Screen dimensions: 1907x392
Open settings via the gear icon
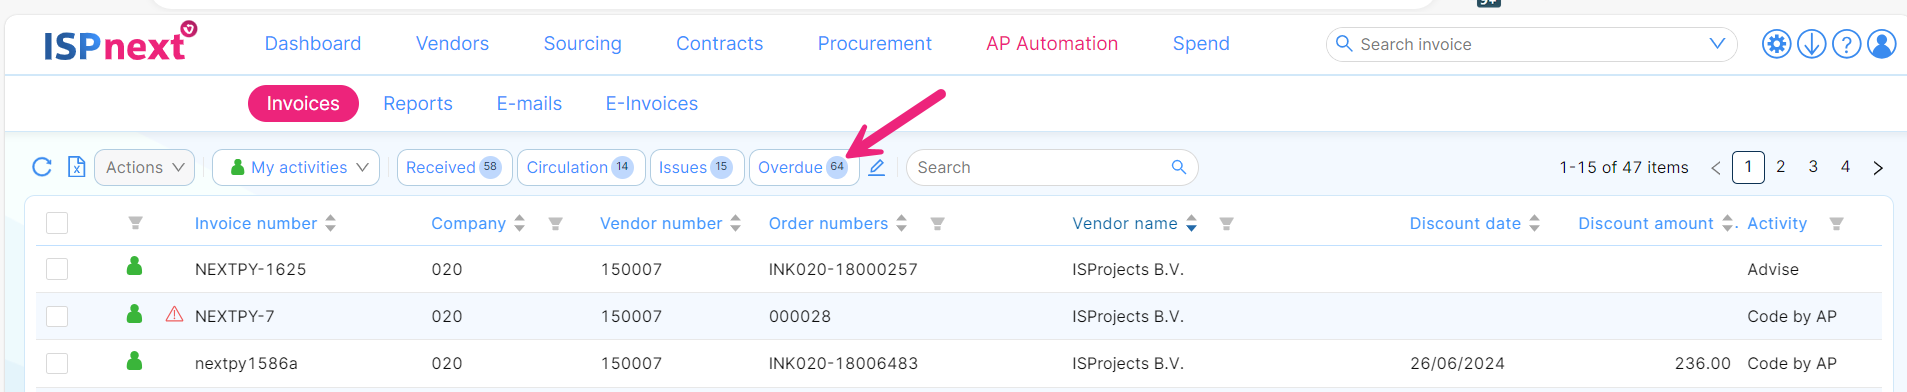(1776, 44)
